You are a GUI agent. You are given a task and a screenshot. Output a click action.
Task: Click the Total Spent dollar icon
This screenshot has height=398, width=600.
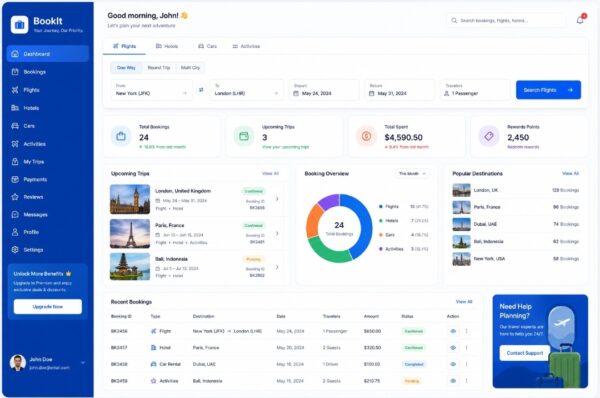[x=366, y=136]
